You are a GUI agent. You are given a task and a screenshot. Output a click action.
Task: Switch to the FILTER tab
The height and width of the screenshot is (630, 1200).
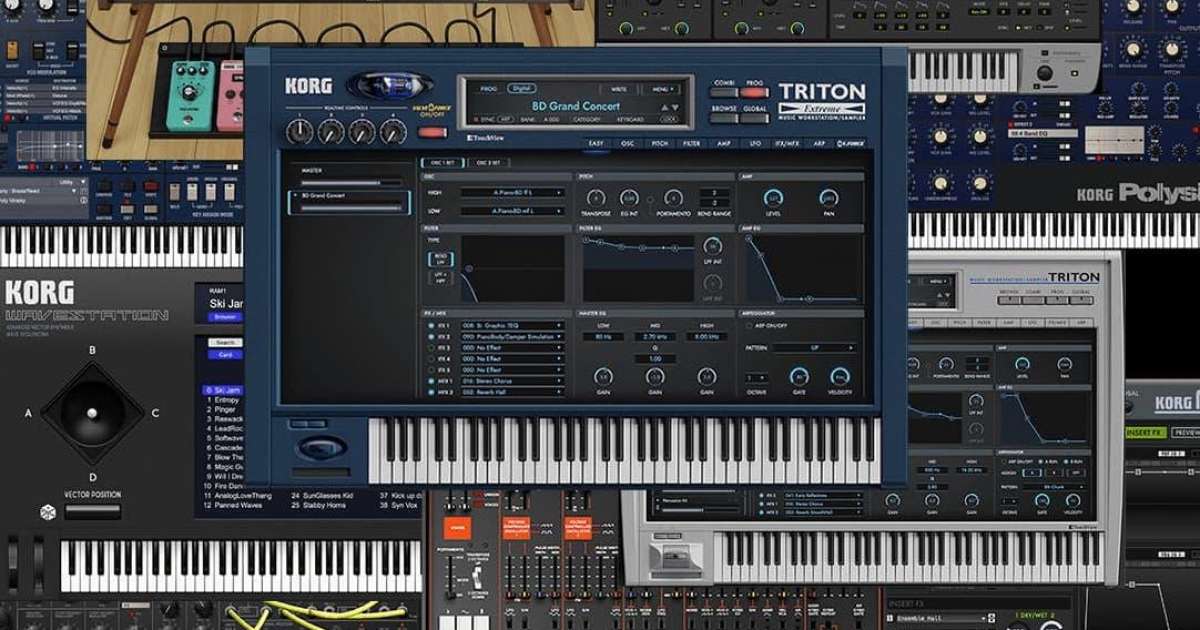pyautogui.click(x=689, y=144)
